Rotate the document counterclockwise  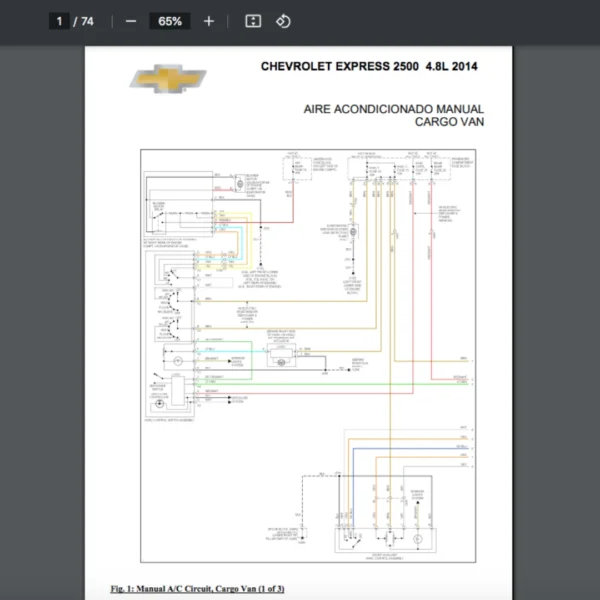click(x=283, y=21)
